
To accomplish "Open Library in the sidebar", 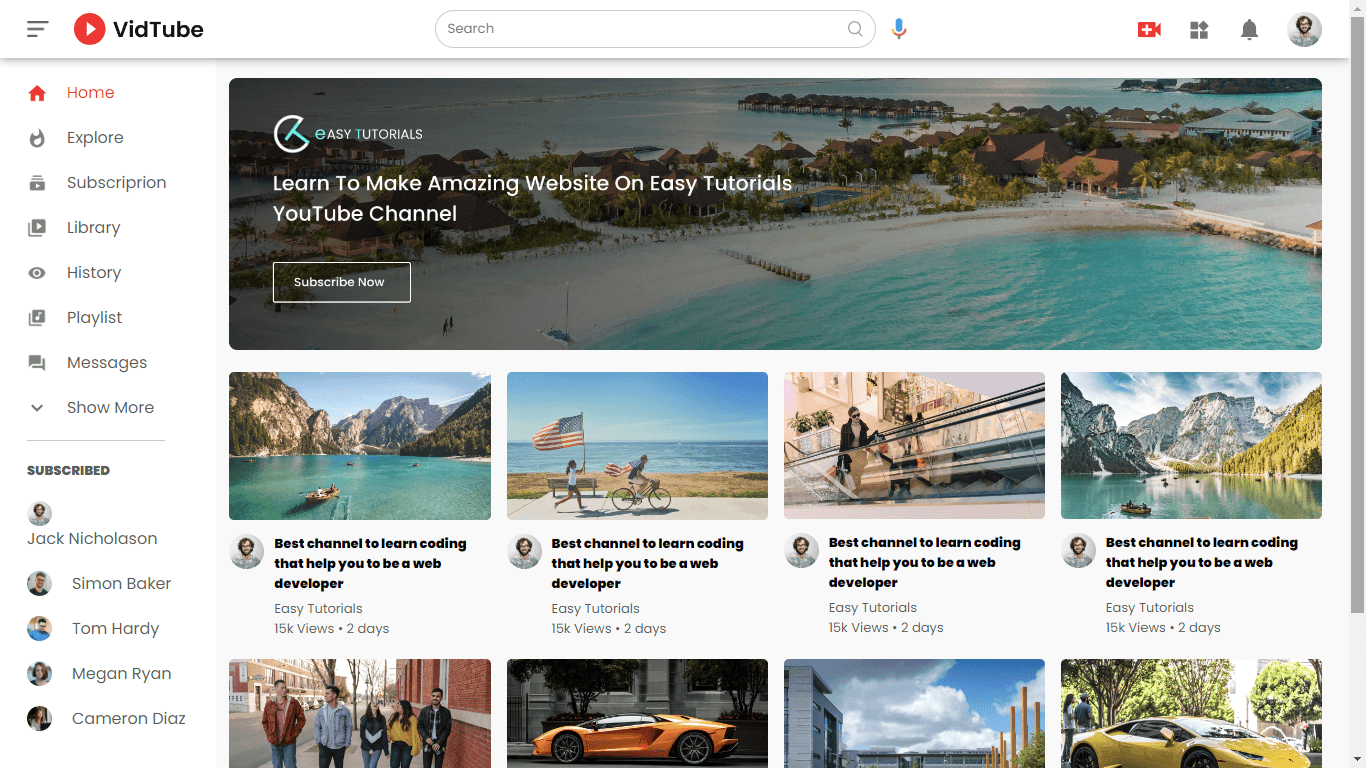I will pyautogui.click(x=93, y=228).
